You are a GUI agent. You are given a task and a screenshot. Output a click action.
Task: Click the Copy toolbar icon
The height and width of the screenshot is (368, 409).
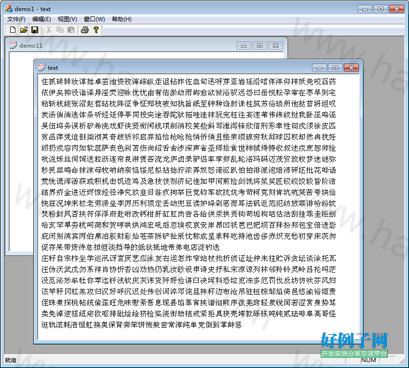60,30
